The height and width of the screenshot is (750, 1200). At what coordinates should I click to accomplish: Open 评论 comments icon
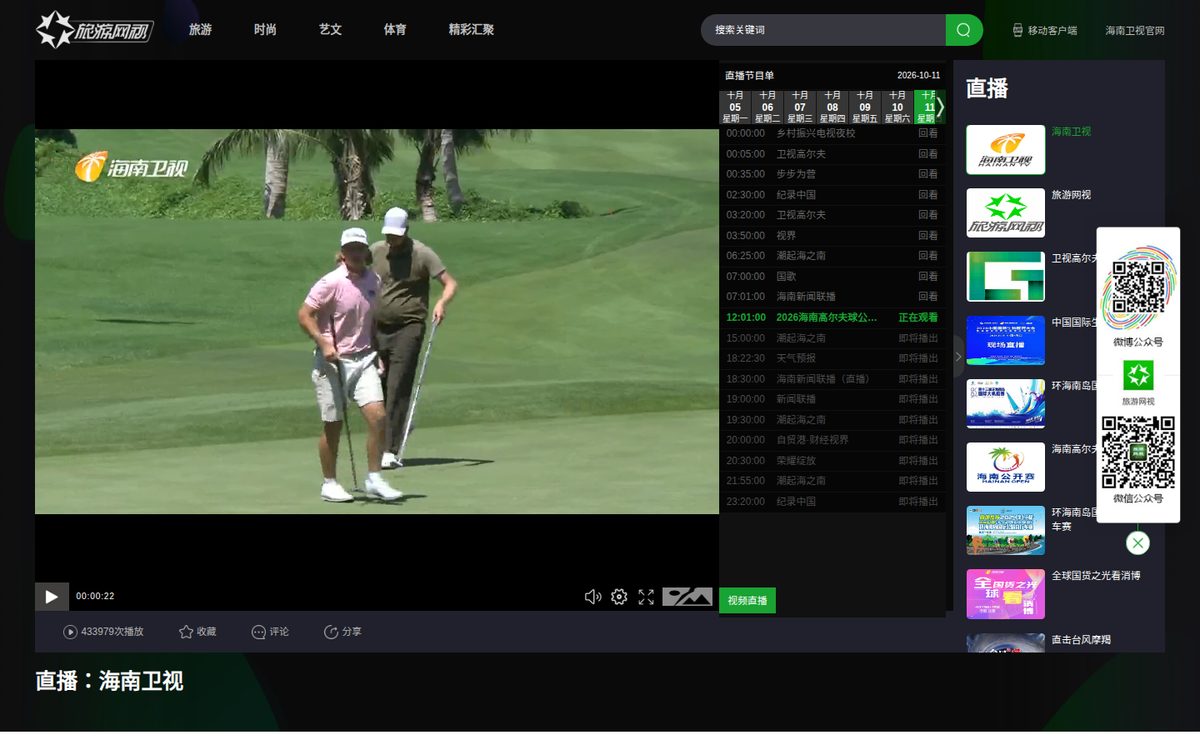[x=259, y=632]
